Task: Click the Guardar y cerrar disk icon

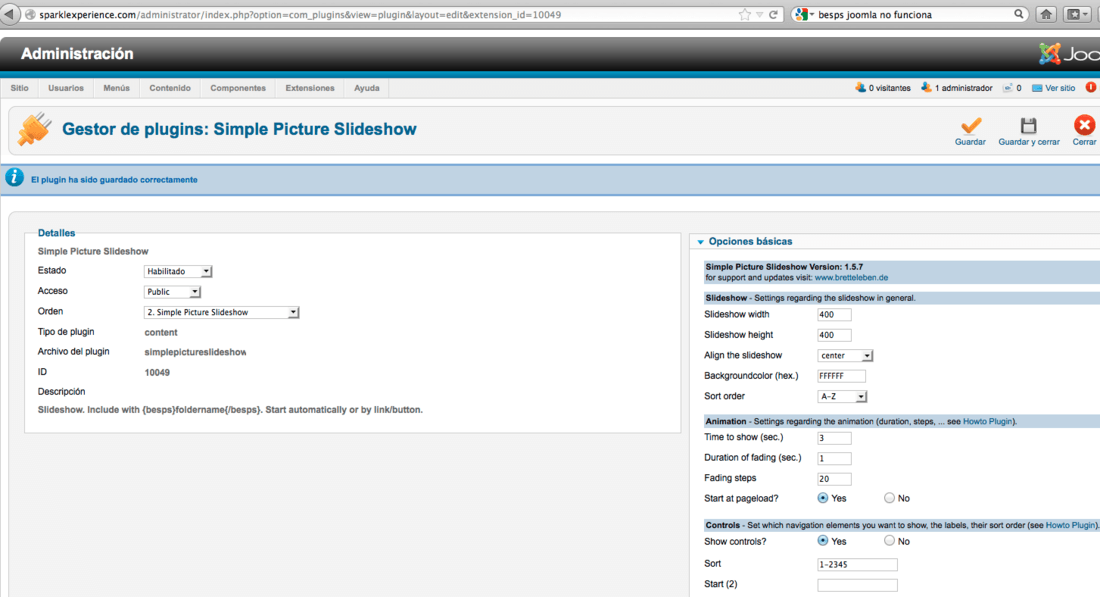Action: (1028, 126)
